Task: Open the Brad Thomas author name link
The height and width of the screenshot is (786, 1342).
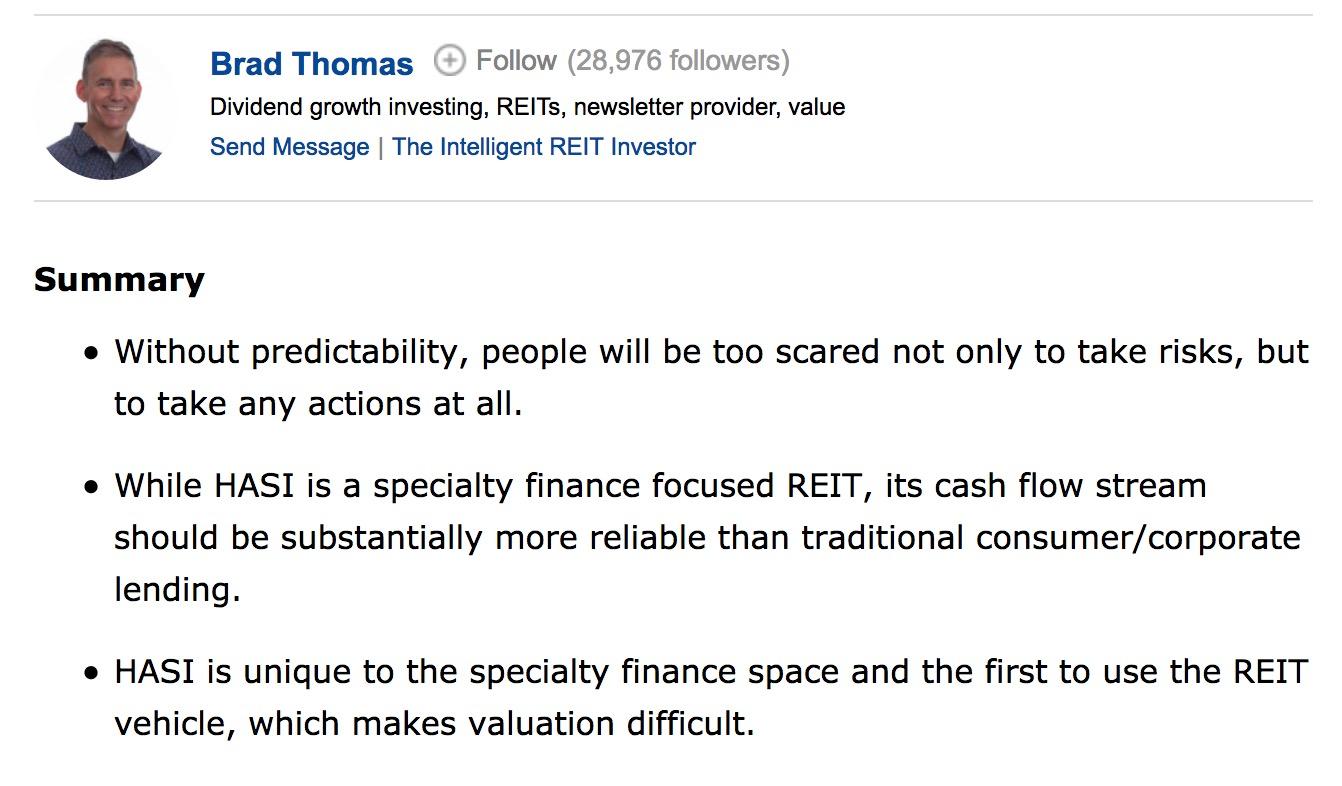Action: 311,64
